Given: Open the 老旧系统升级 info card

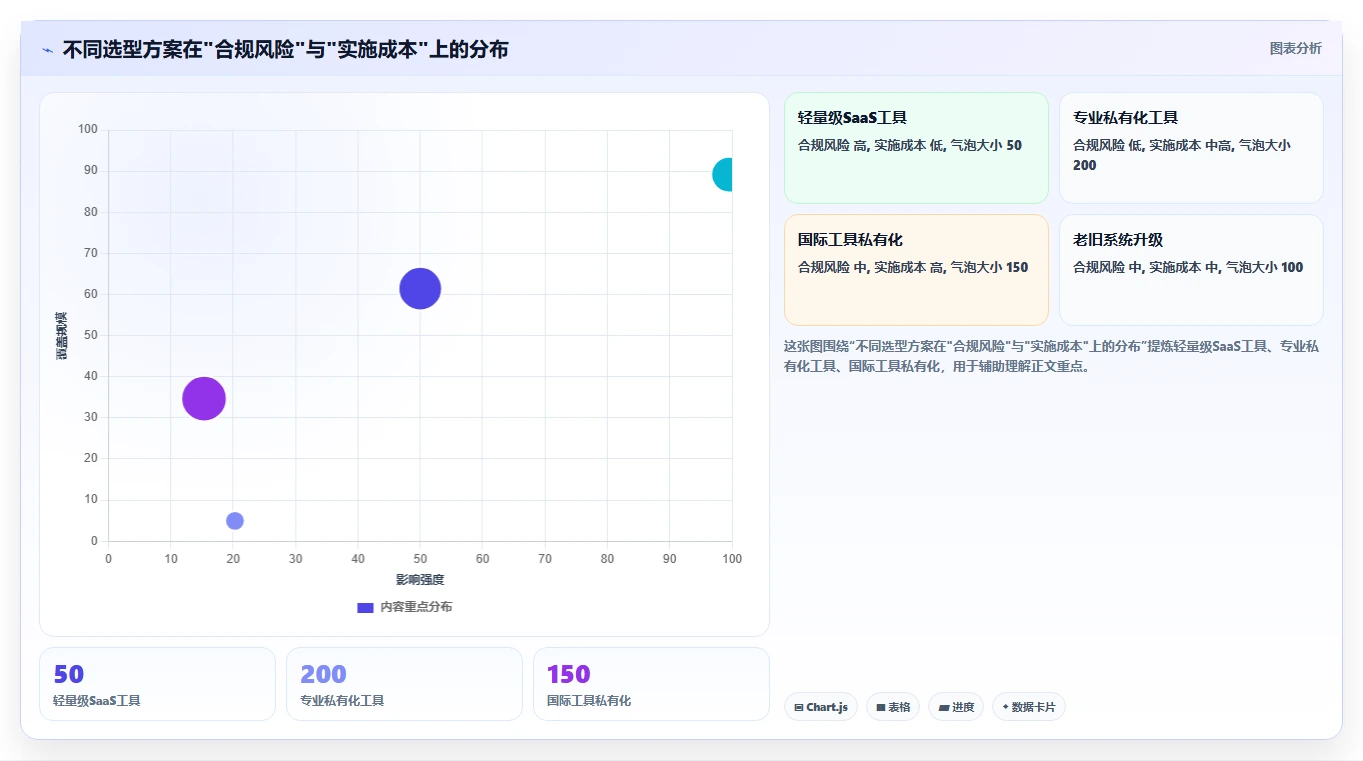Looking at the screenshot, I should tap(1191, 270).
